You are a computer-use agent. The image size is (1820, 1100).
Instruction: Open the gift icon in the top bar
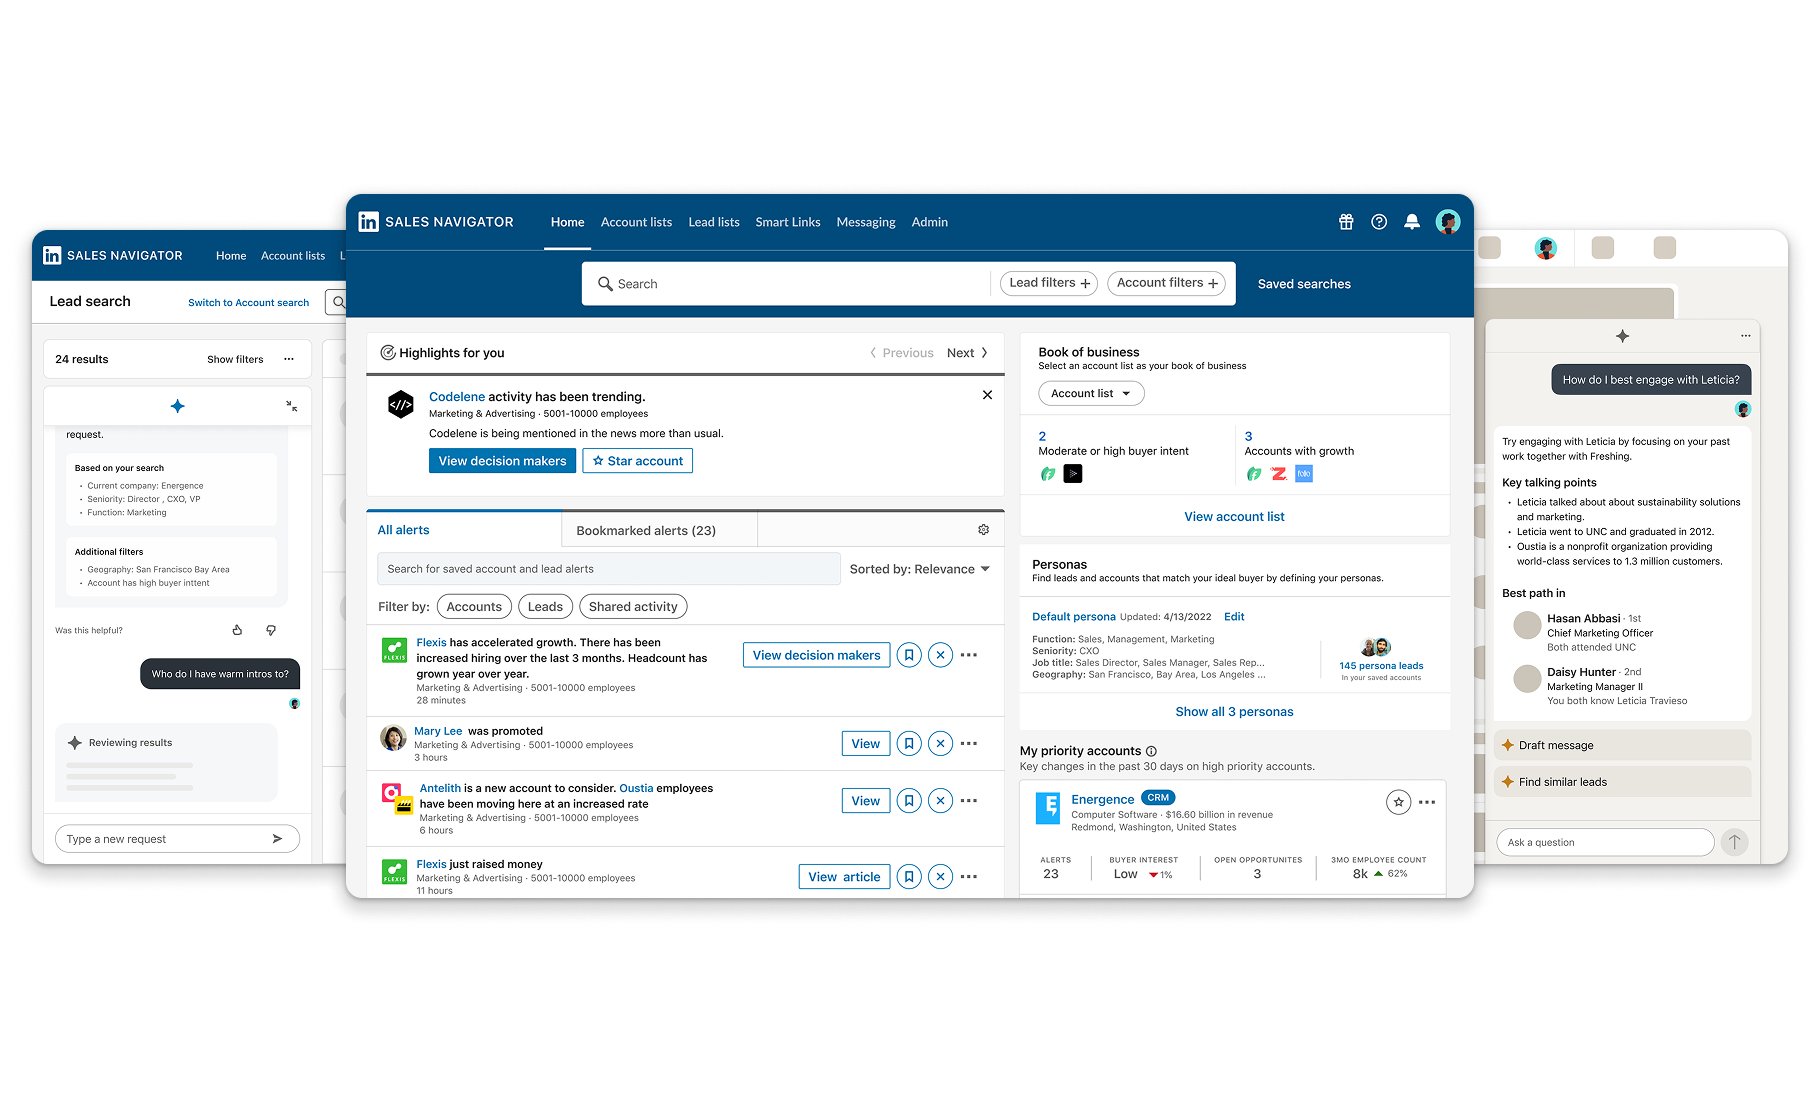(x=1346, y=222)
